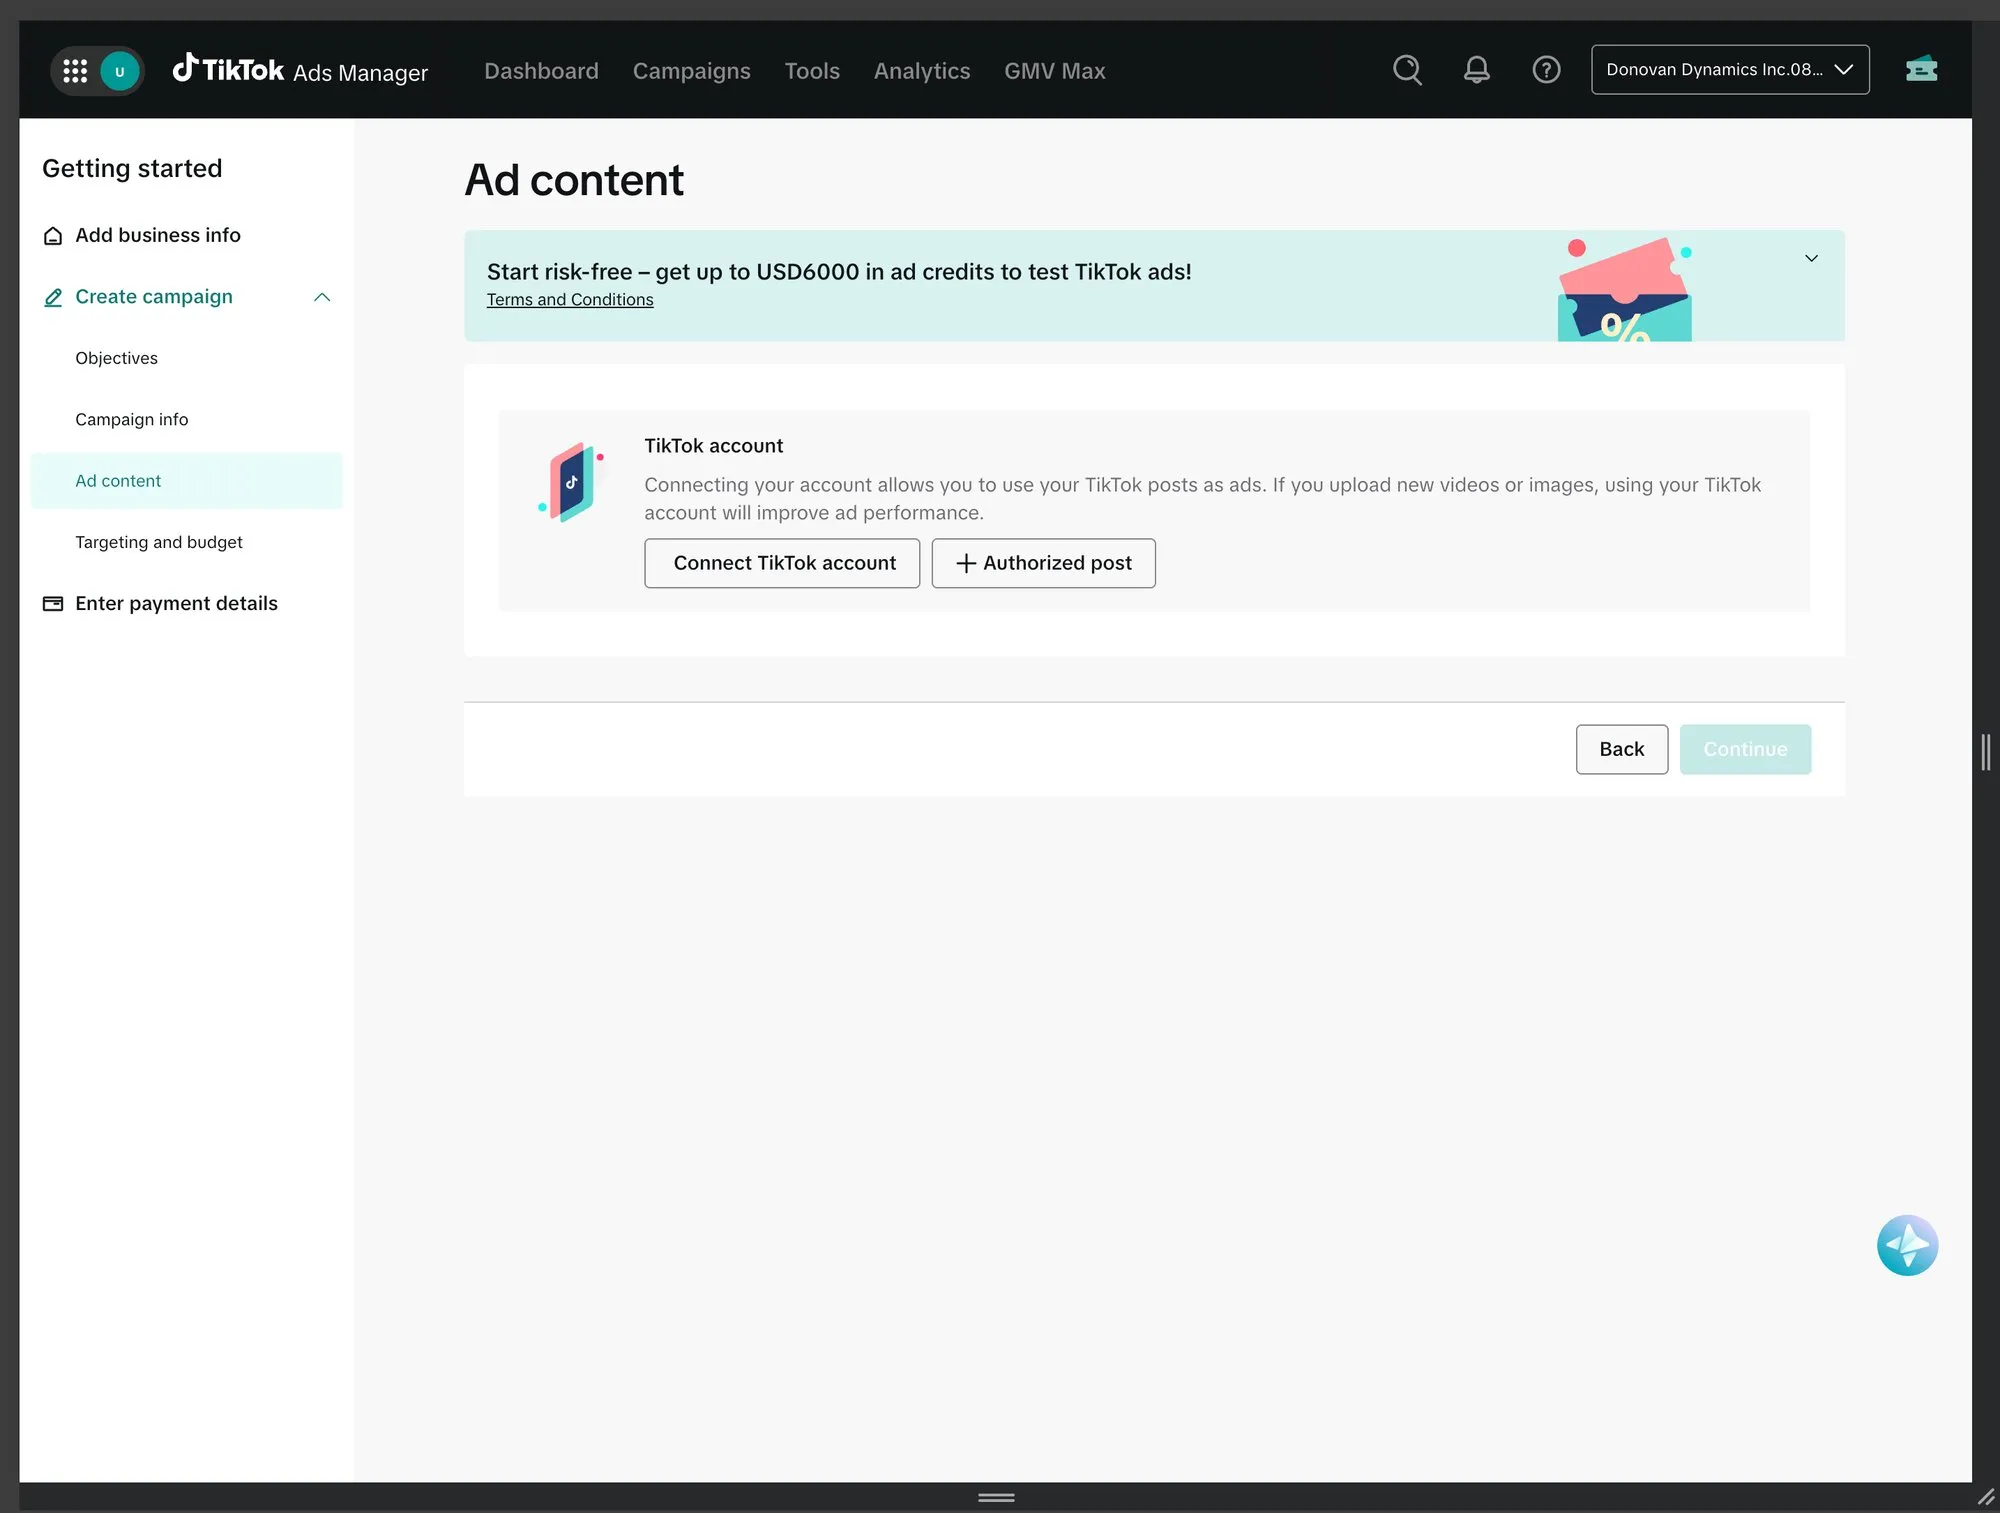Viewport: 2000px width, 1513px height.
Task: Click Connect TikTok account button
Action: click(x=782, y=563)
